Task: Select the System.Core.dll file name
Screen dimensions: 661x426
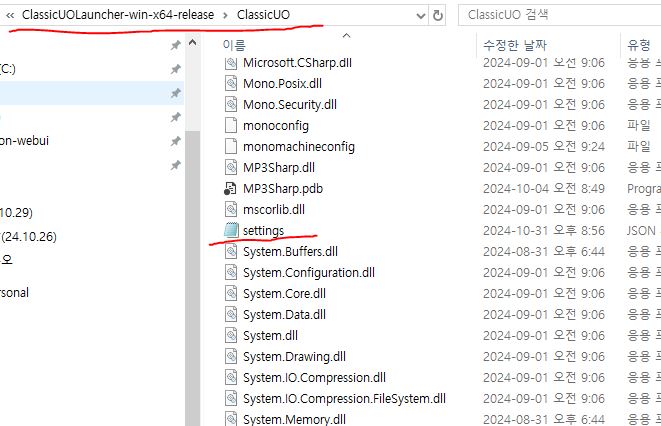Action: point(285,294)
